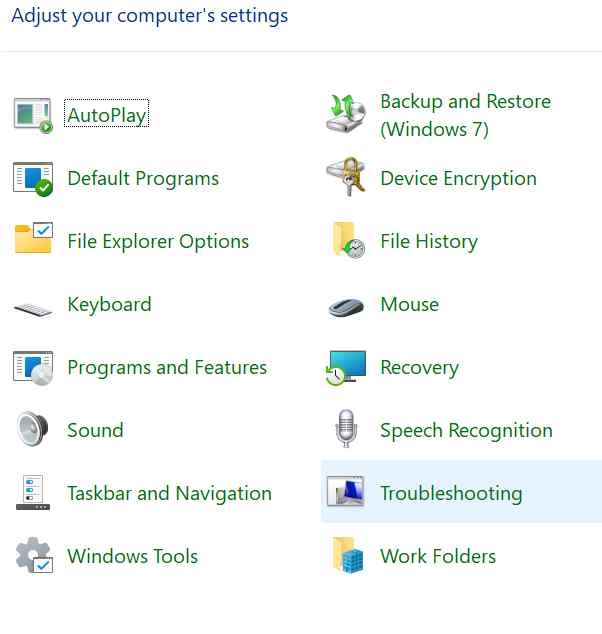Open Keyboard settings link
Screen dimensions: 602x634
(x=109, y=304)
